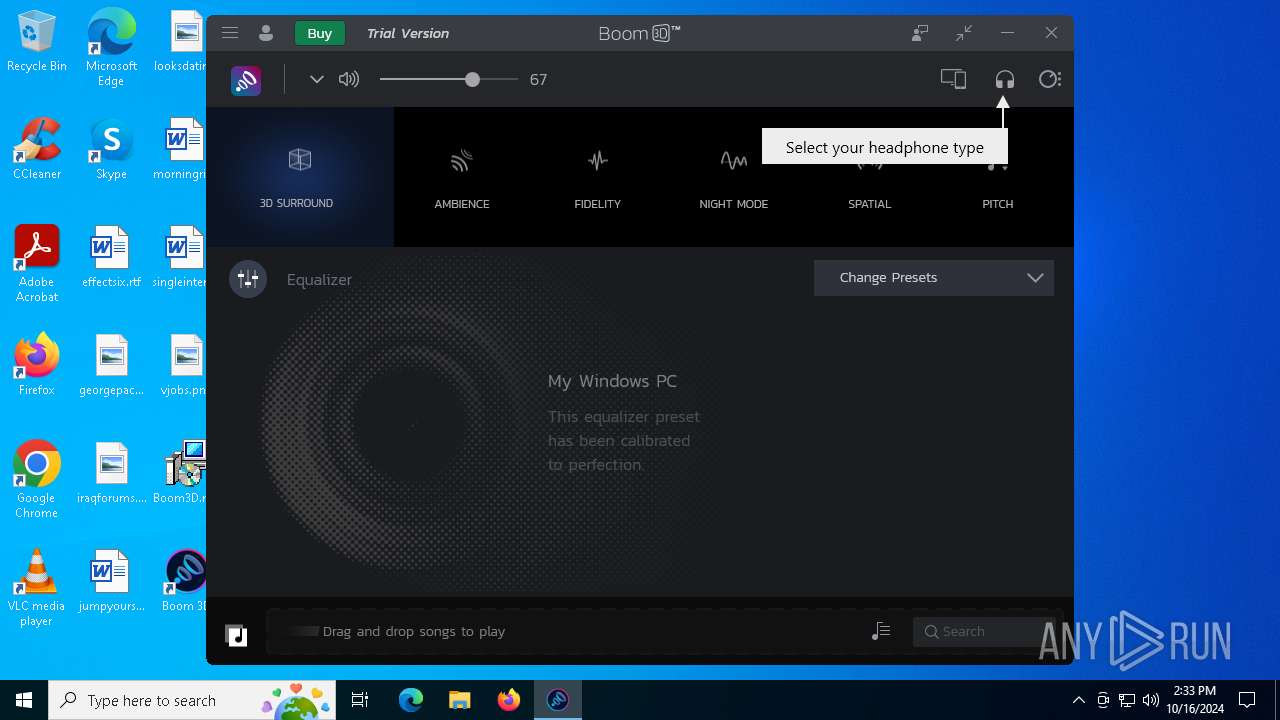Viewport: 1280px width, 720px height.
Task: Switch to compact mini-player view
Action: pos(964,33)
